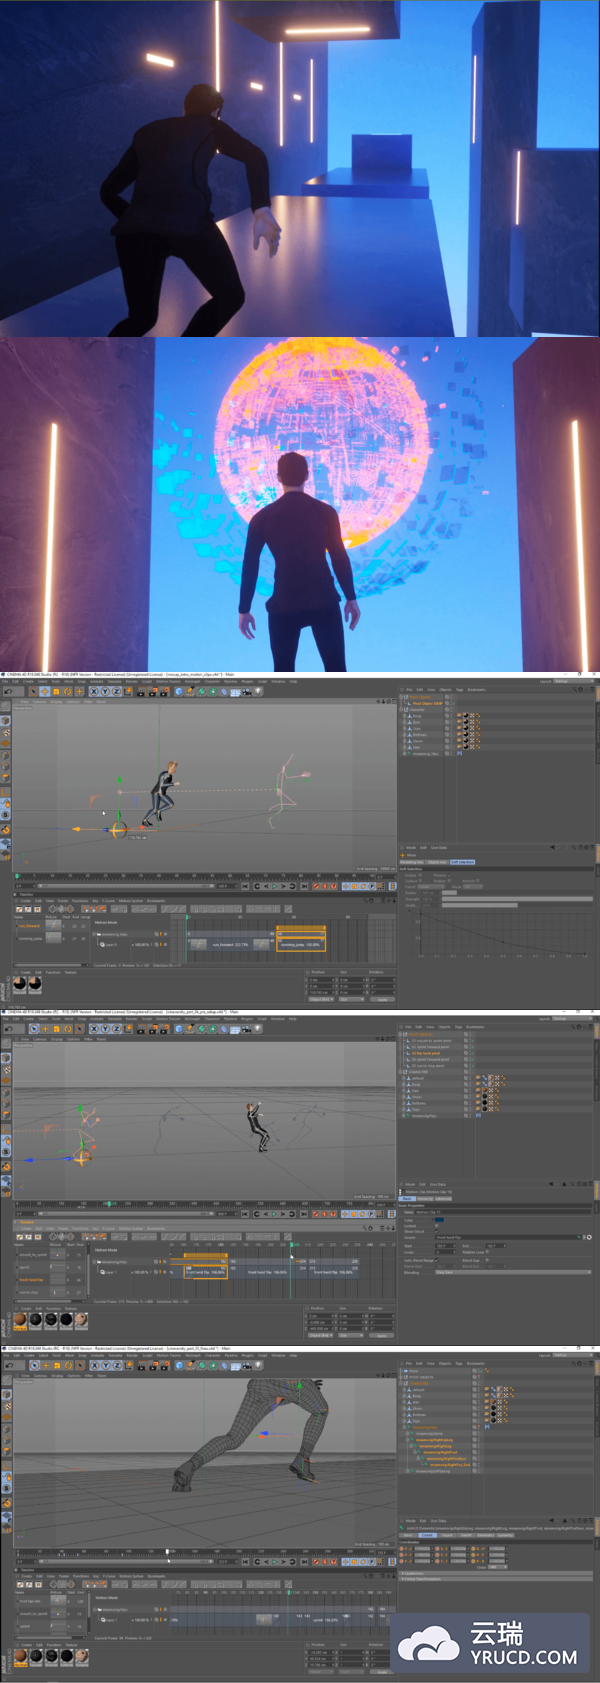Viewport: 600px width, 1683px height.
Task: Click blue Color swatch in Motion Clip attributes
Action: click(x=439, y=1220)
